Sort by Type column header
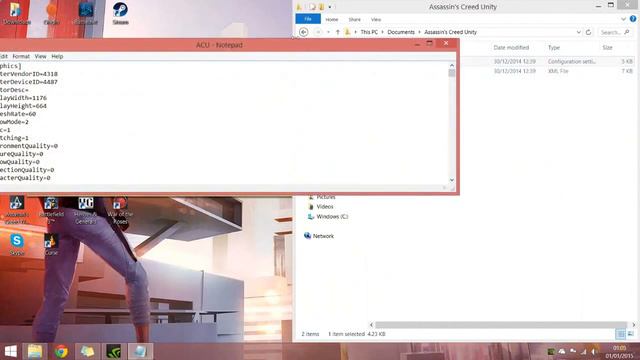This screenshot has width=640, height=360. tap(554, 48)
